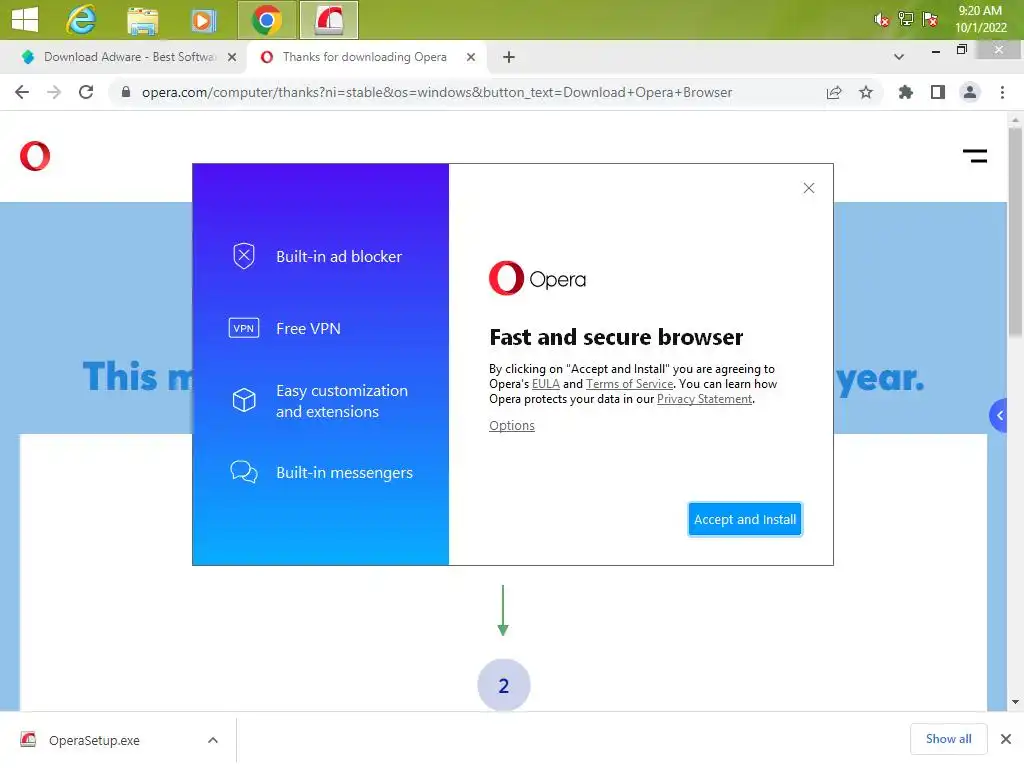Image resolution: width=1024 pixels, height=768 pixels.
Task: Click the Built-in ad blocker shield icon
Action: [x=244, y=256]
